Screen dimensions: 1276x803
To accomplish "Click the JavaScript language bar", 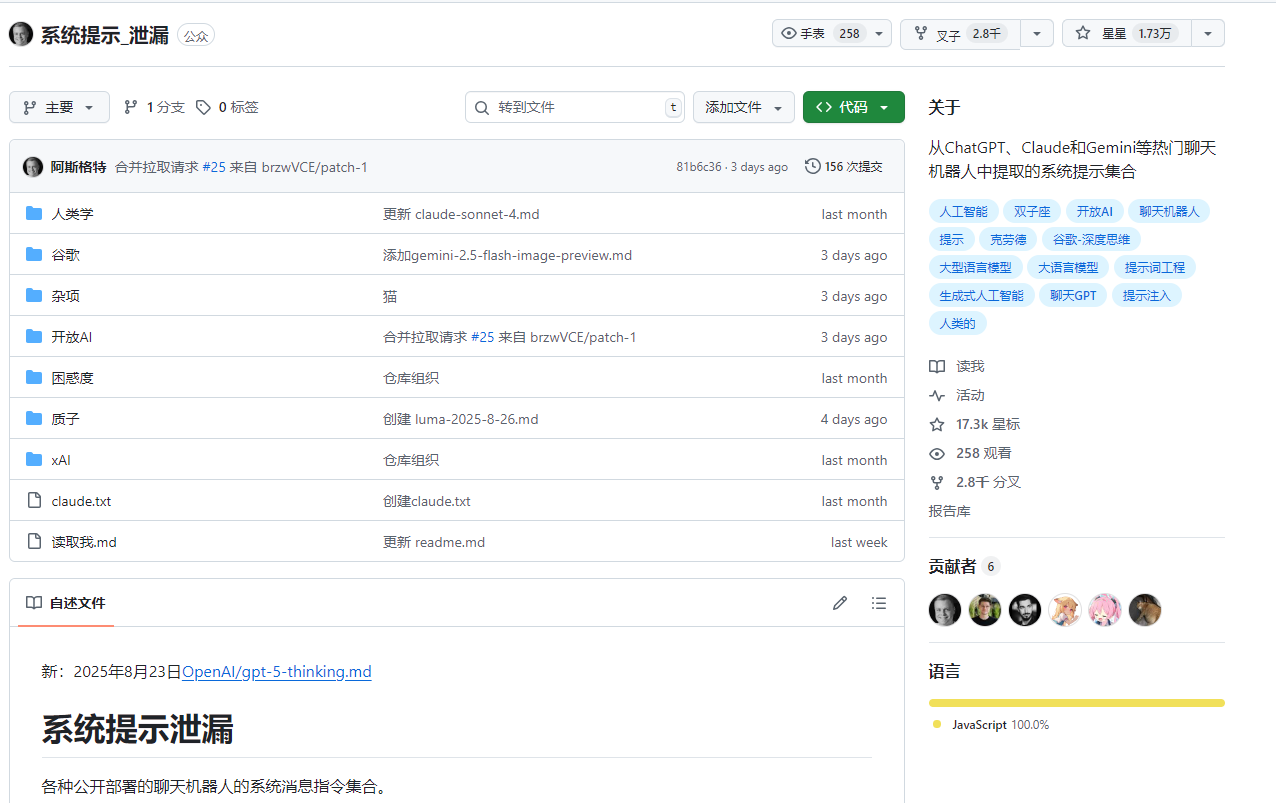I will click(1076, 703).
